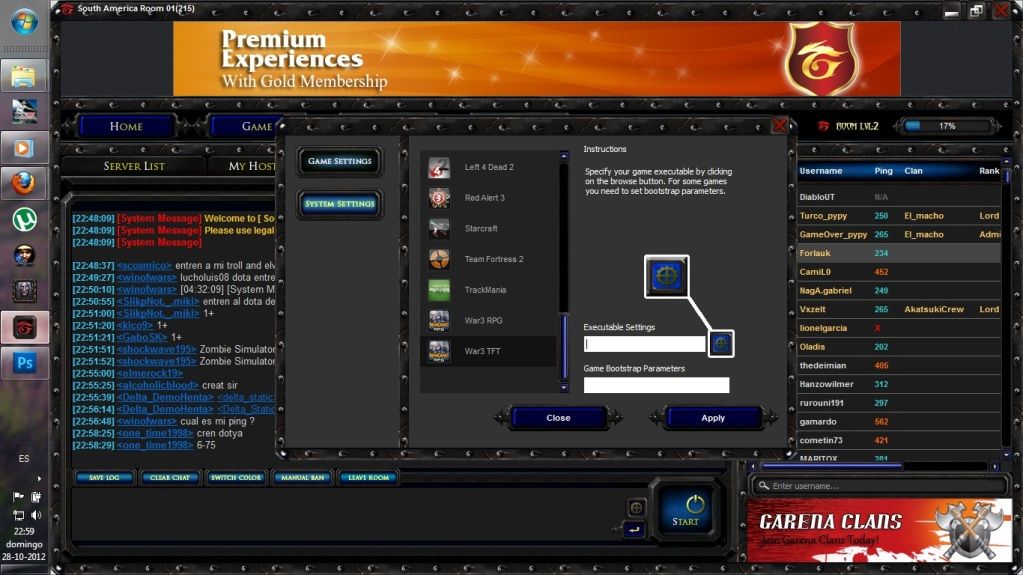Click the game list scrollbar thumb

[x=564, y=347]
